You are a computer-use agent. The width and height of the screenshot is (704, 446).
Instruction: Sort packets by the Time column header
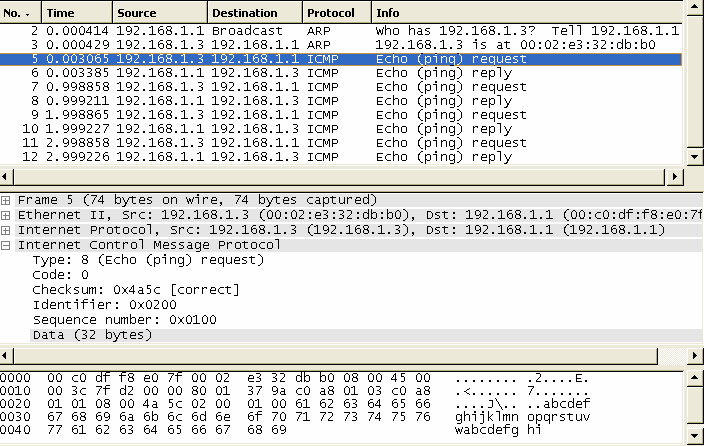coord(77,13)
